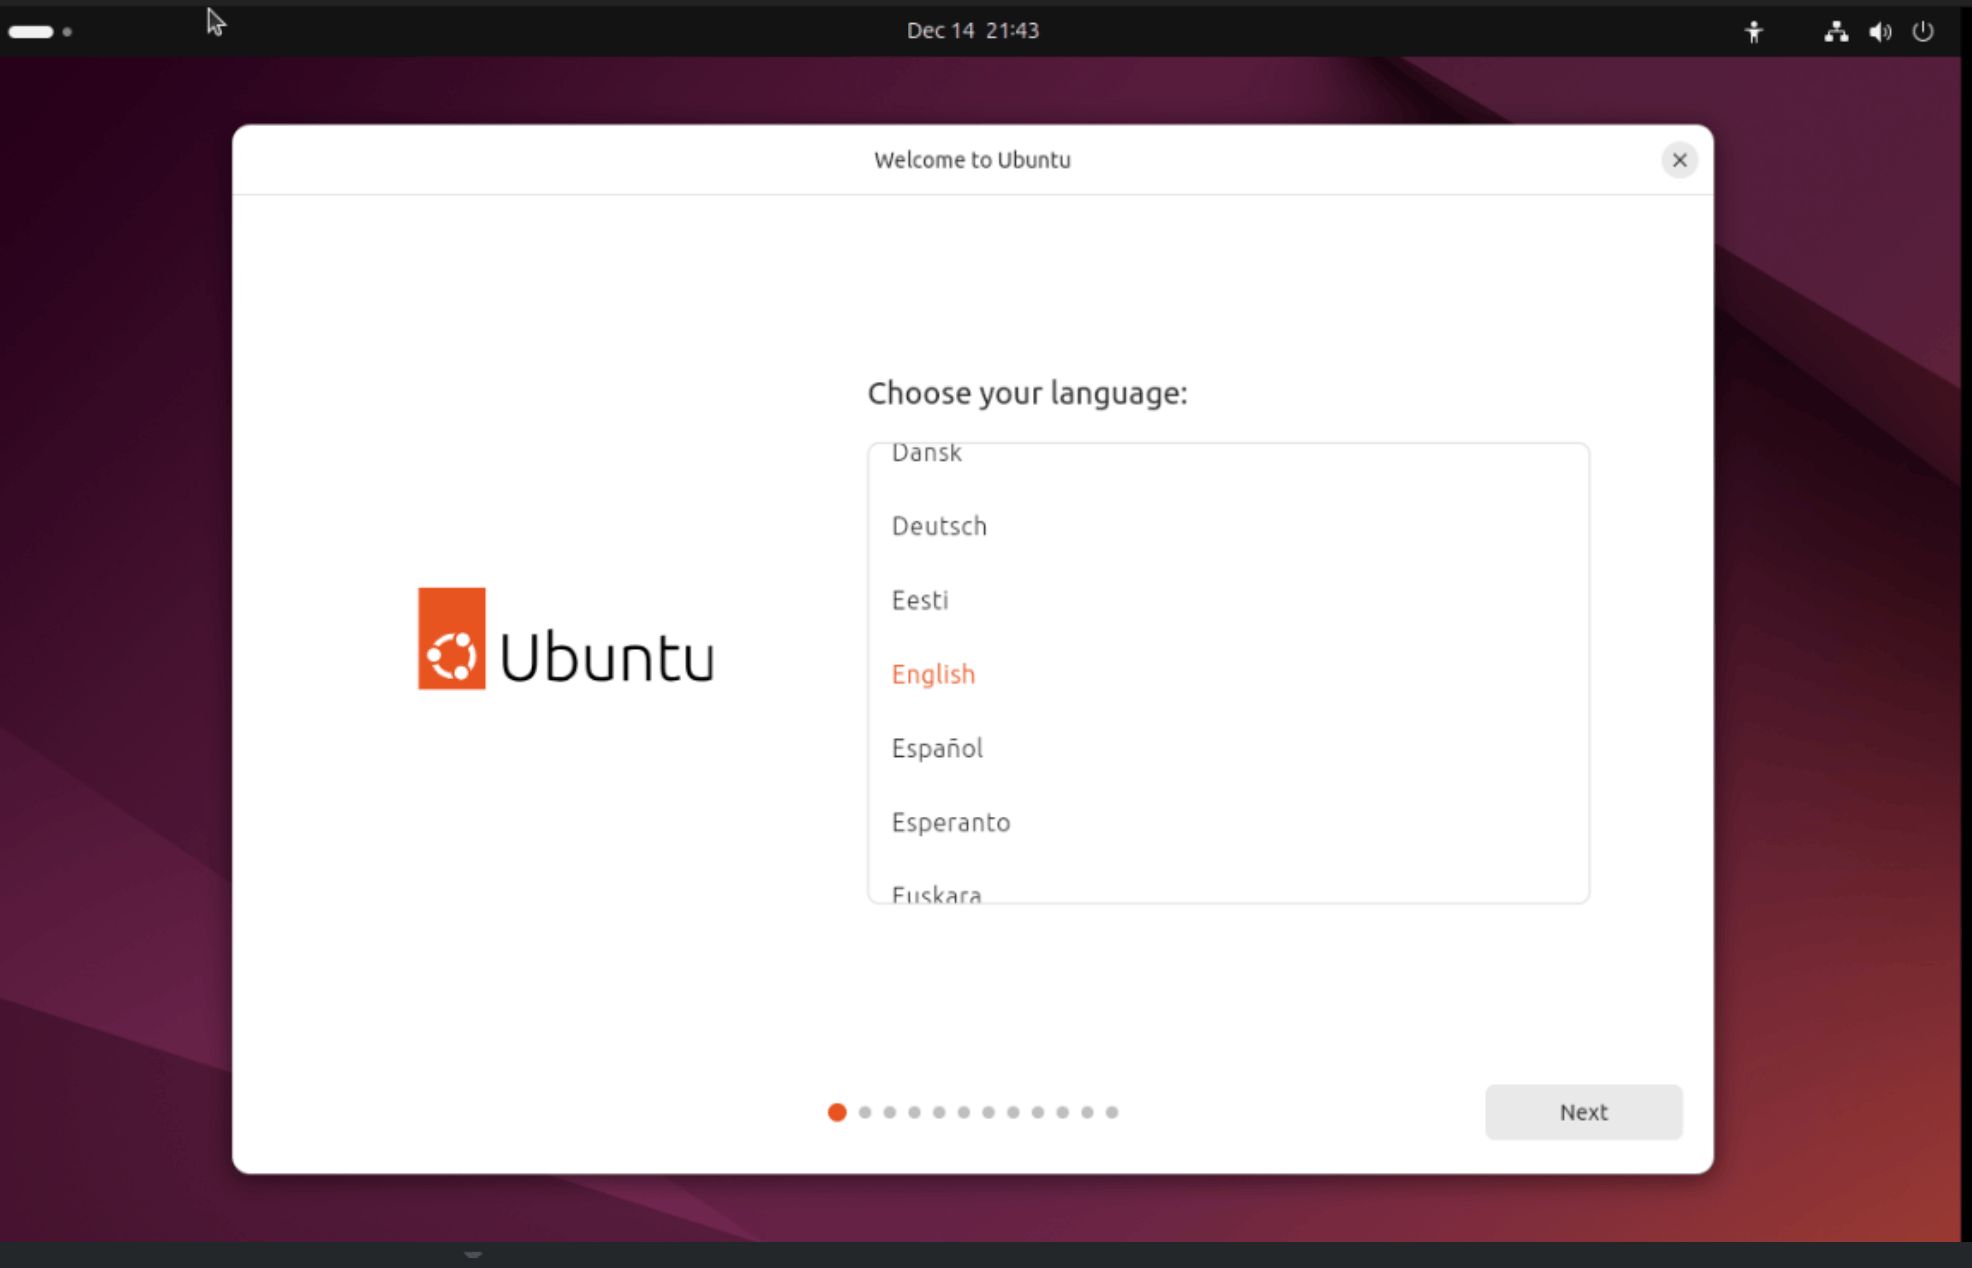Choose Español as the installer language
The width and height of the screenshot is (1972, 1268).
pos(937,747)
